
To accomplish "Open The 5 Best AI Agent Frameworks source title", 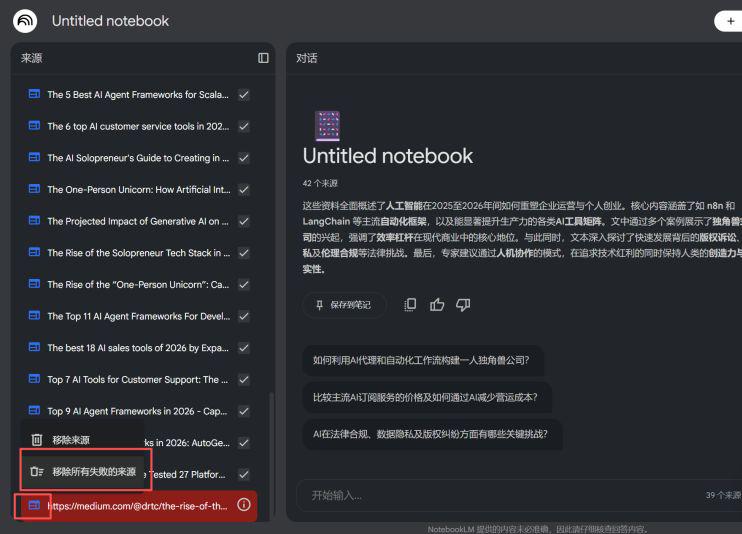I will (x=138, y=95).
